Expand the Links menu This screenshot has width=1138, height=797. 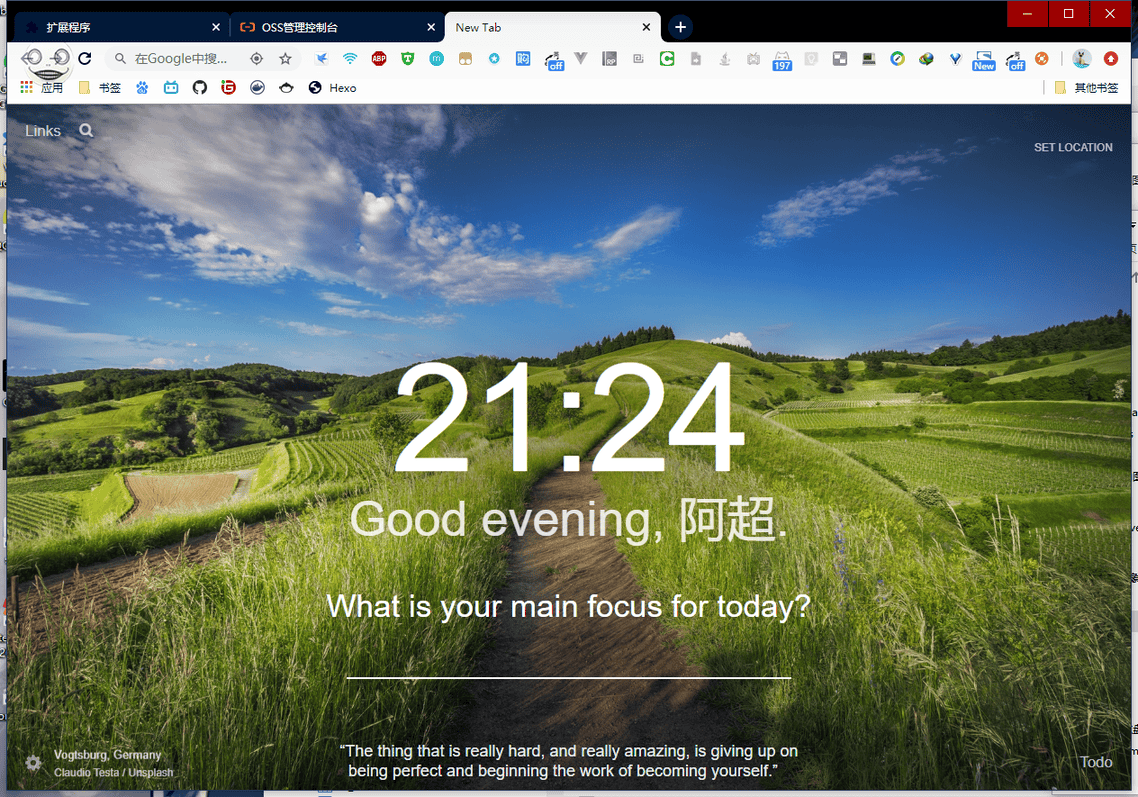coord(42,130)
